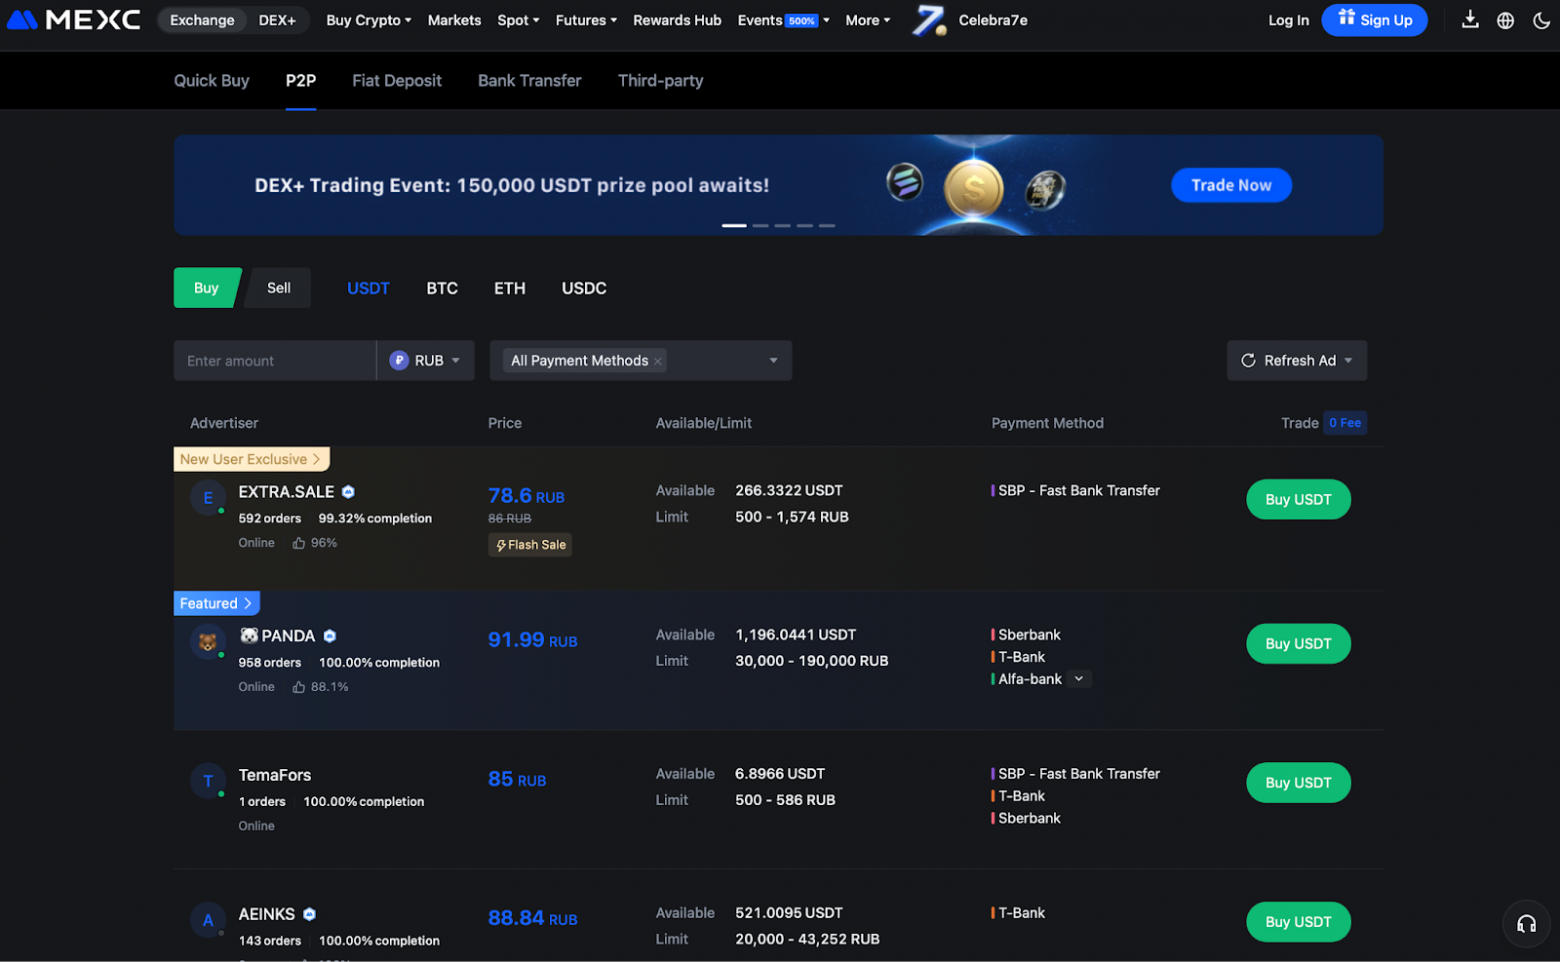Open the More dropdown menu
Image resolution: width=1560 pixels, height=962 pixels.
867,20
